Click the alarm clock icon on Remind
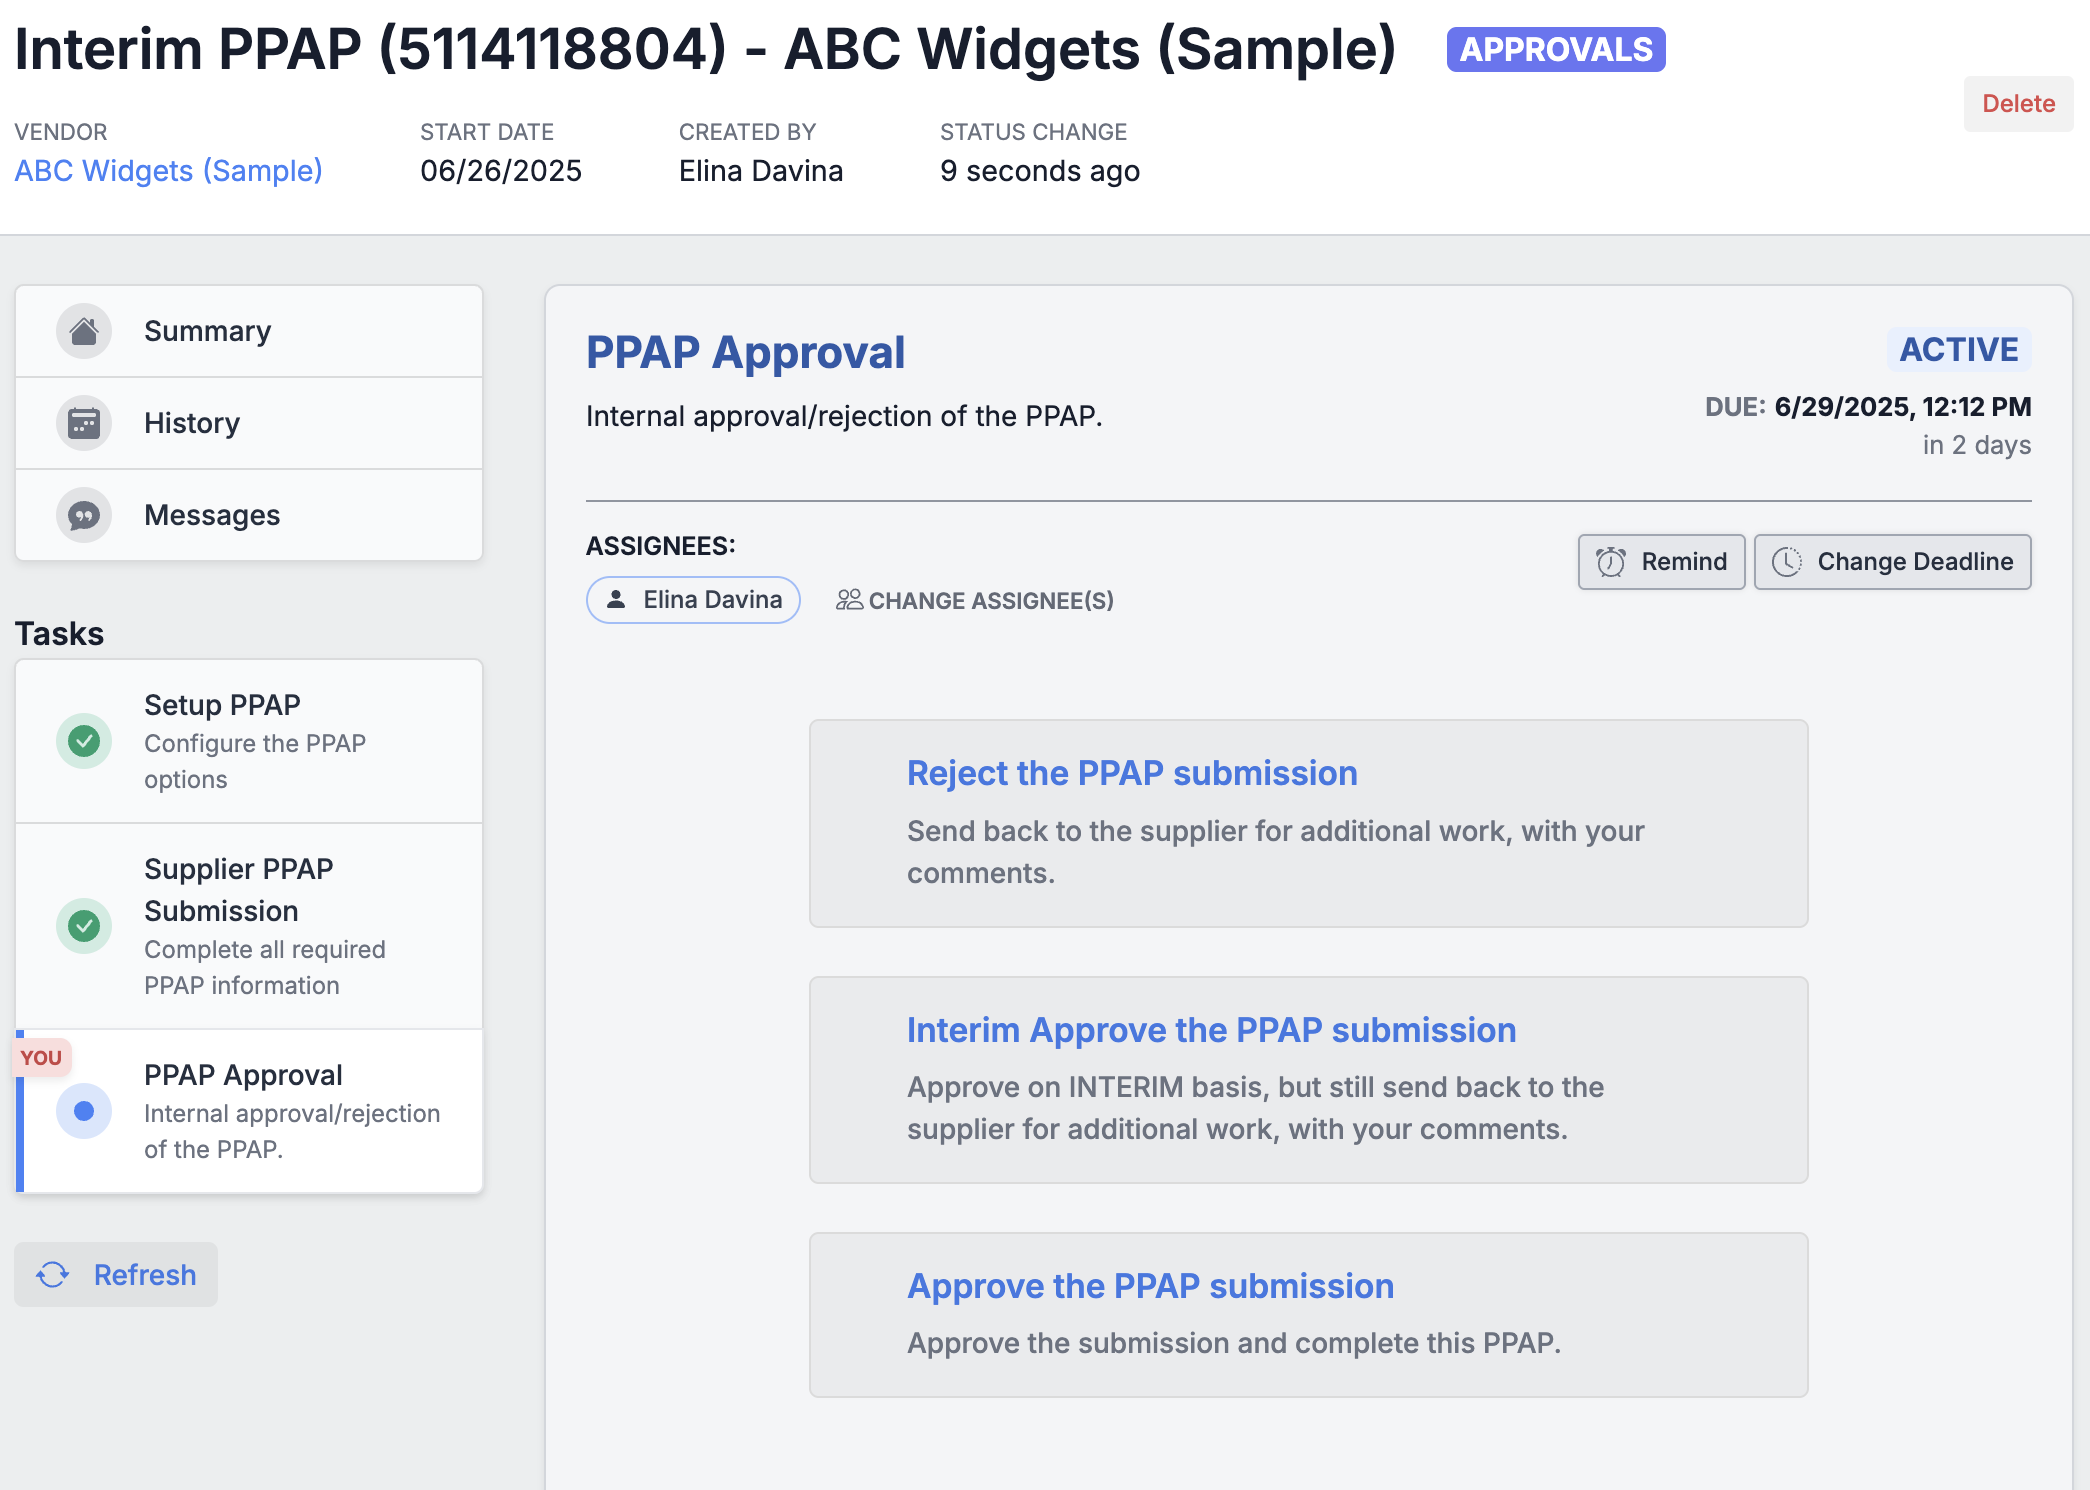The height and width of the screenshot is (1490, 2090). coord(1611,562)
